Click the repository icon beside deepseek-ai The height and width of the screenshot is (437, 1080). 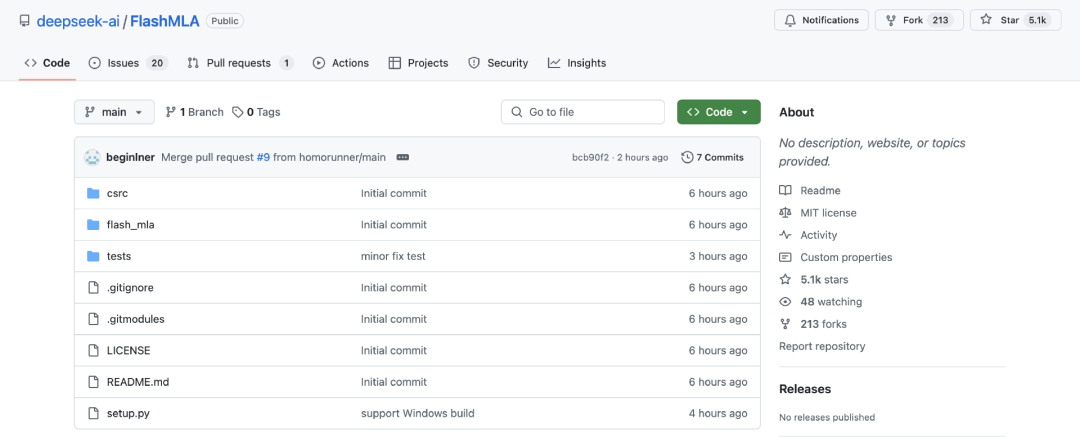25,21
